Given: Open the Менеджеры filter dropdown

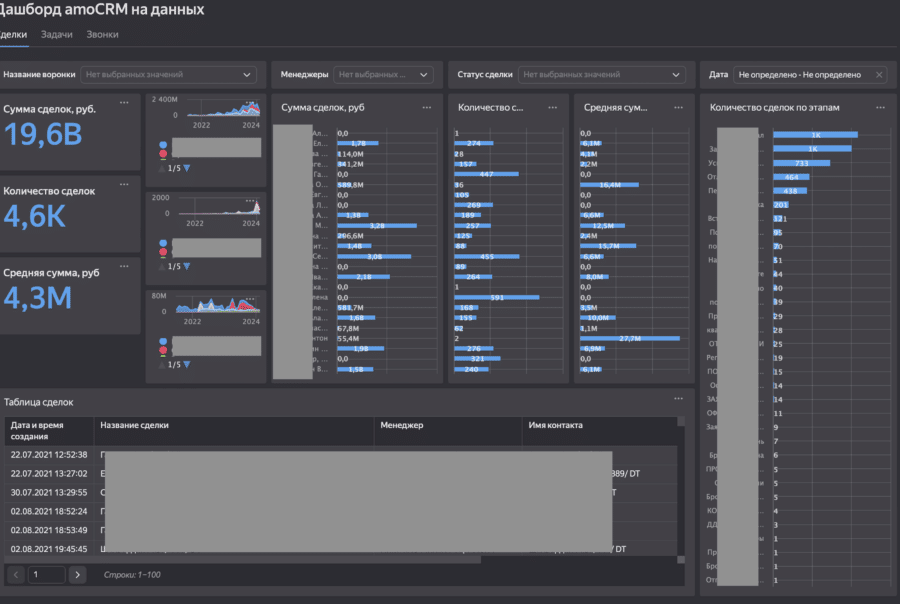Looking at the screenshot, I should [x=383, y=75].
